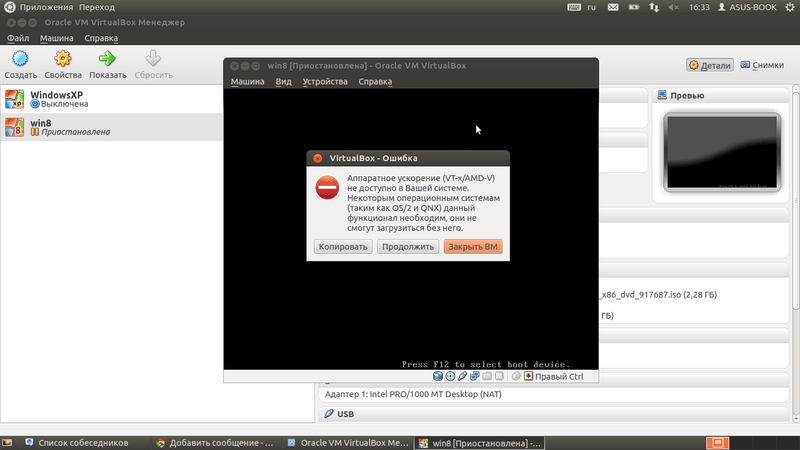Image resolution: width=800 pixels, height=450 pixels.
Task: Click the USB section header
Action: tap(554, 414)
